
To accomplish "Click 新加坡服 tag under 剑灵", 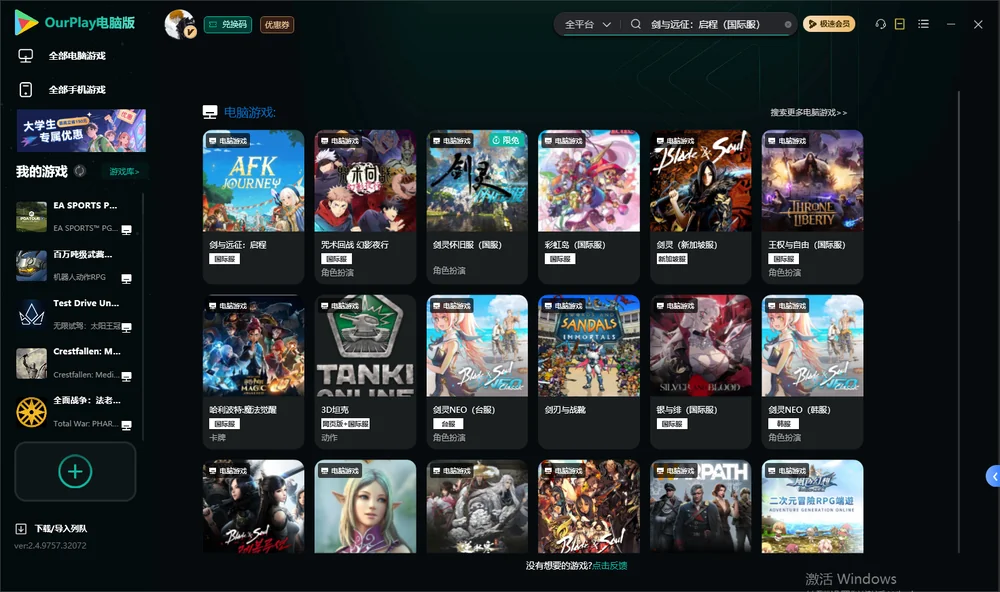I will click(x=672, y=259).
